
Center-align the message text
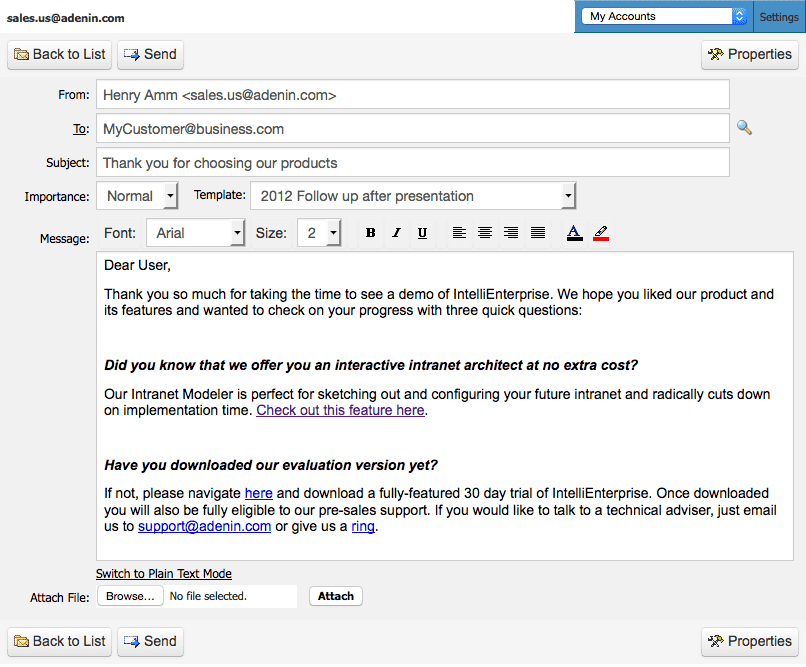click(485, 233)
